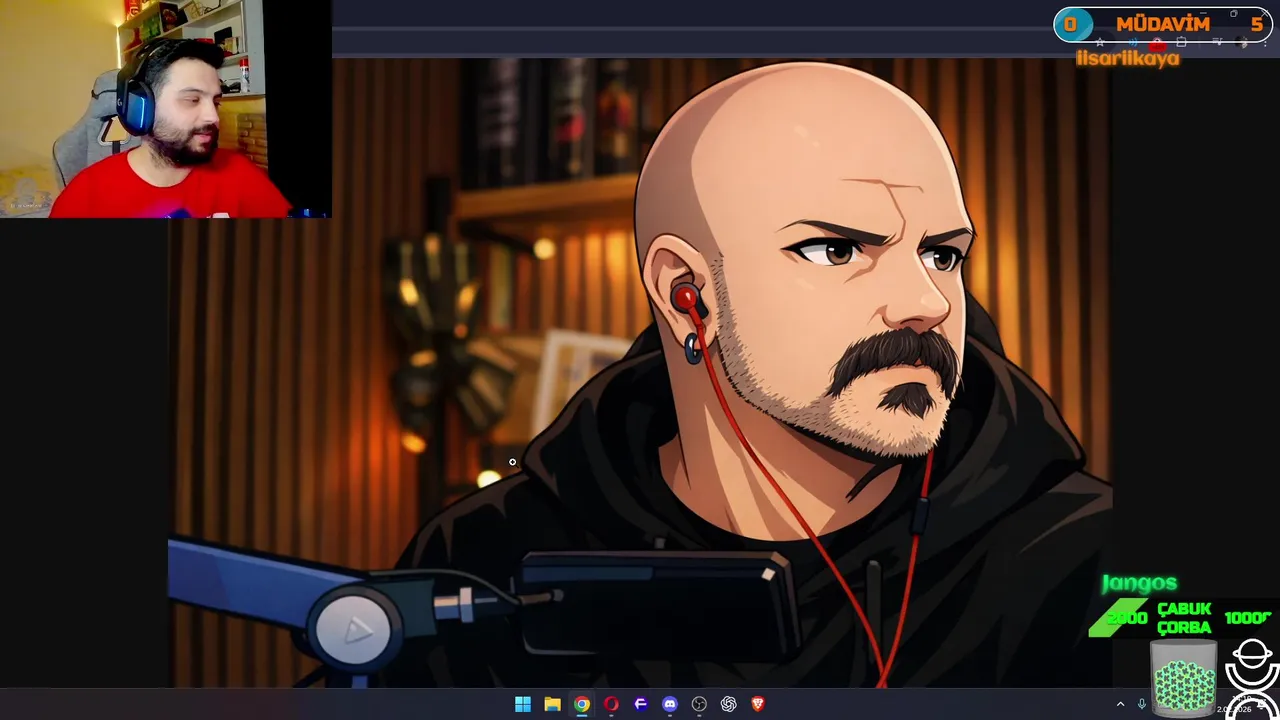Open the browser extensions puzzle icon
1280x720 pixels.
[x=1181, y=42]
